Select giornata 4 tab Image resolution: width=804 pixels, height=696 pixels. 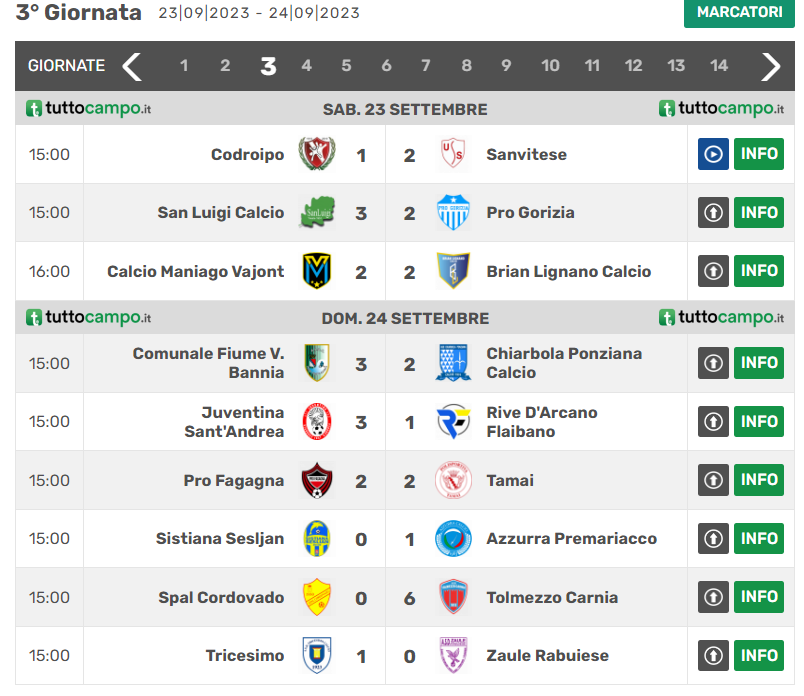[x=306, y=66]
